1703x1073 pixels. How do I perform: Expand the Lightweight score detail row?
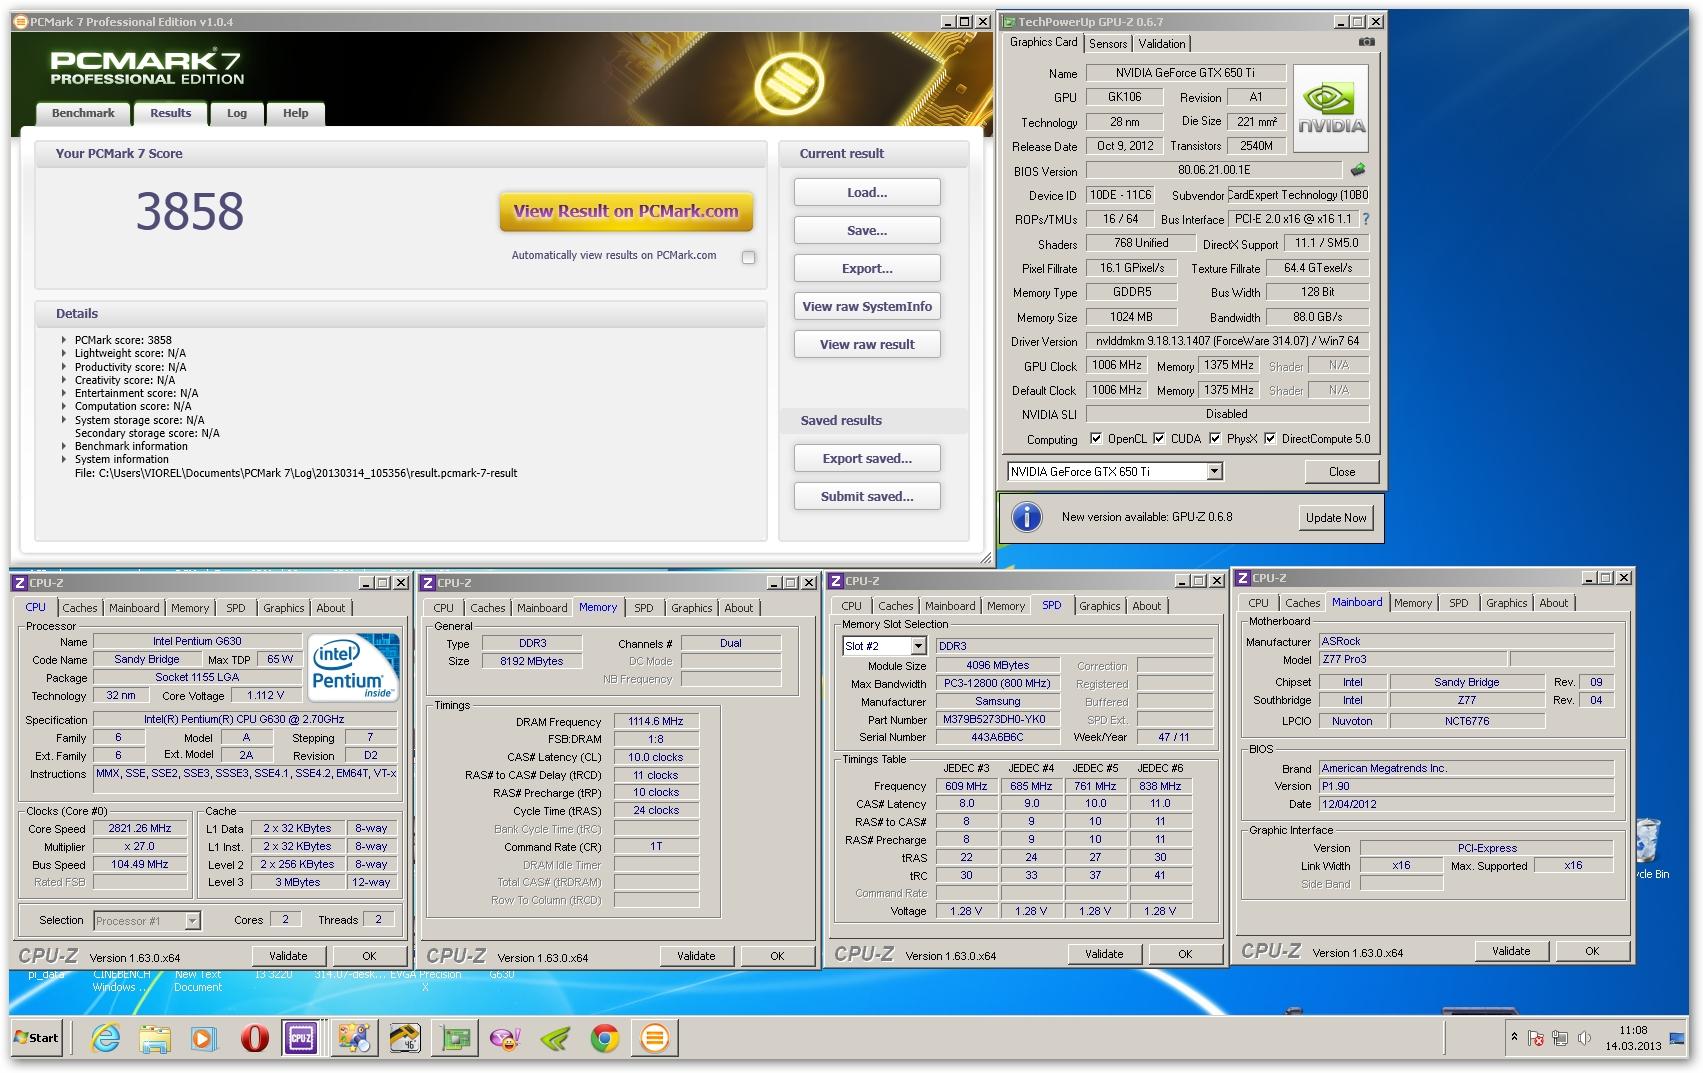(64, 353)
